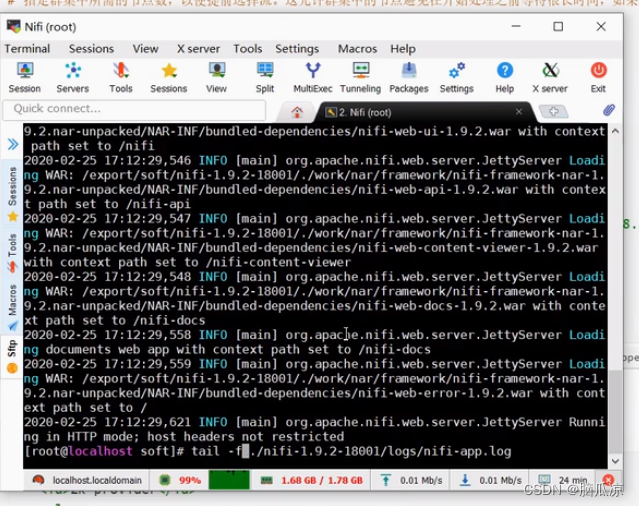Click the paperclip icon beside the tabs
The image size is (639, 506).
point(609,110)
